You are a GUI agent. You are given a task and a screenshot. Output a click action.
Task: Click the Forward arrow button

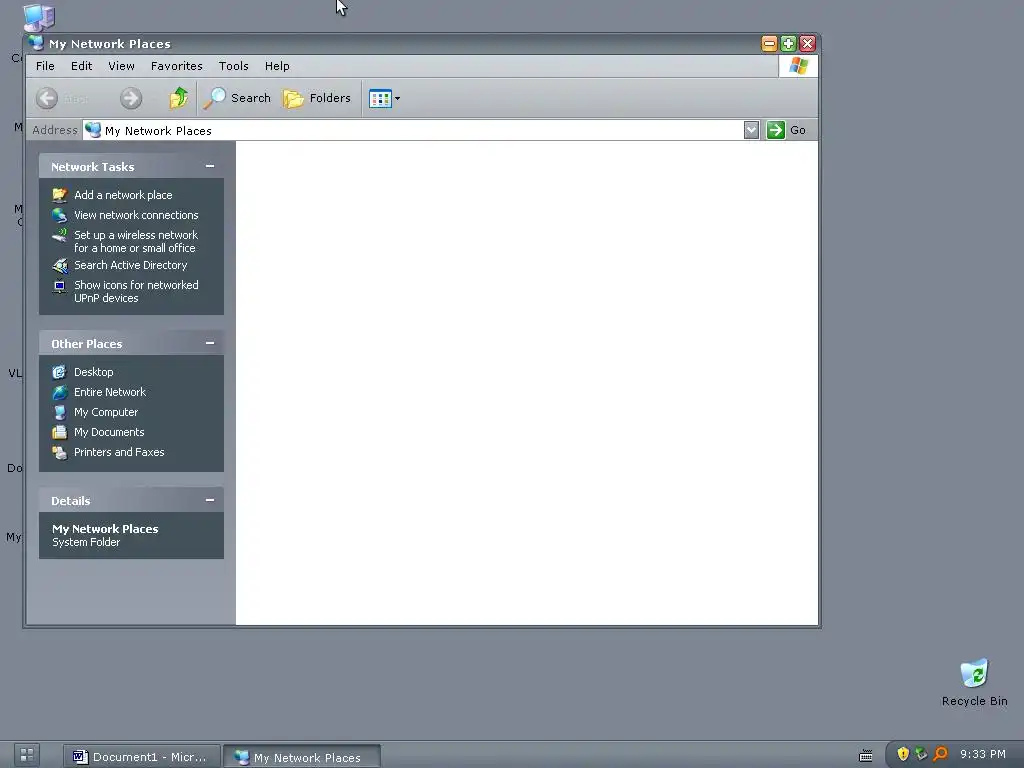coord(131,99)
